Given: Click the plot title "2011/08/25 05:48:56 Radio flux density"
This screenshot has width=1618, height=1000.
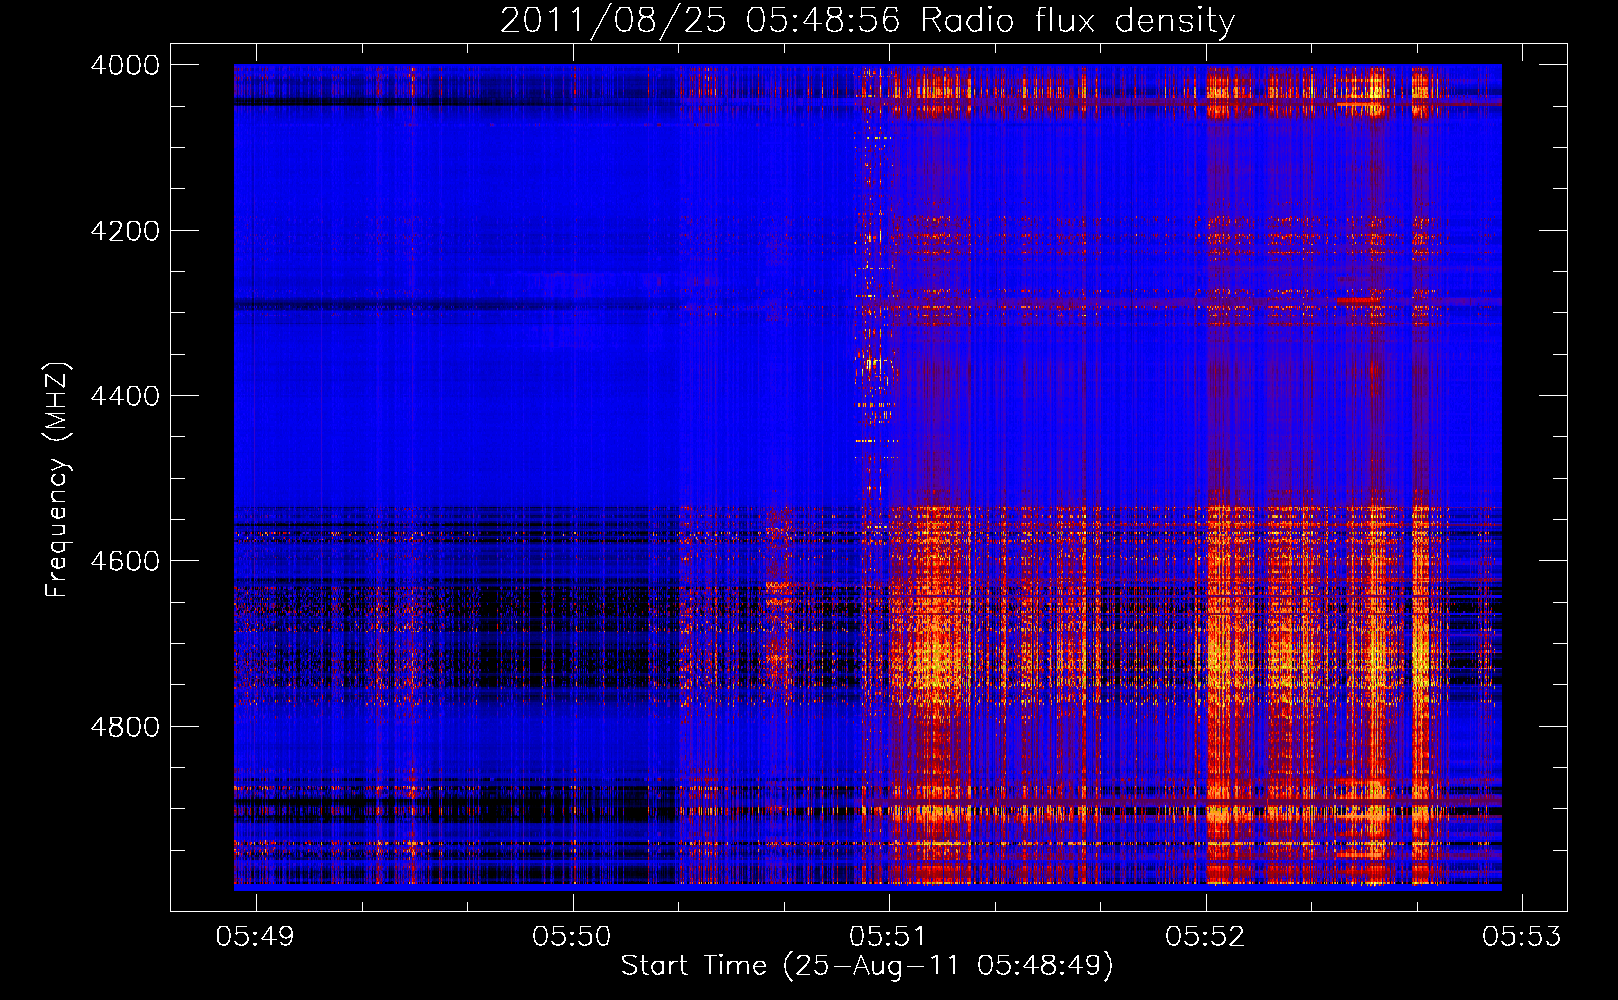Looking at the screenshot, I should click(x=867, y=20).
